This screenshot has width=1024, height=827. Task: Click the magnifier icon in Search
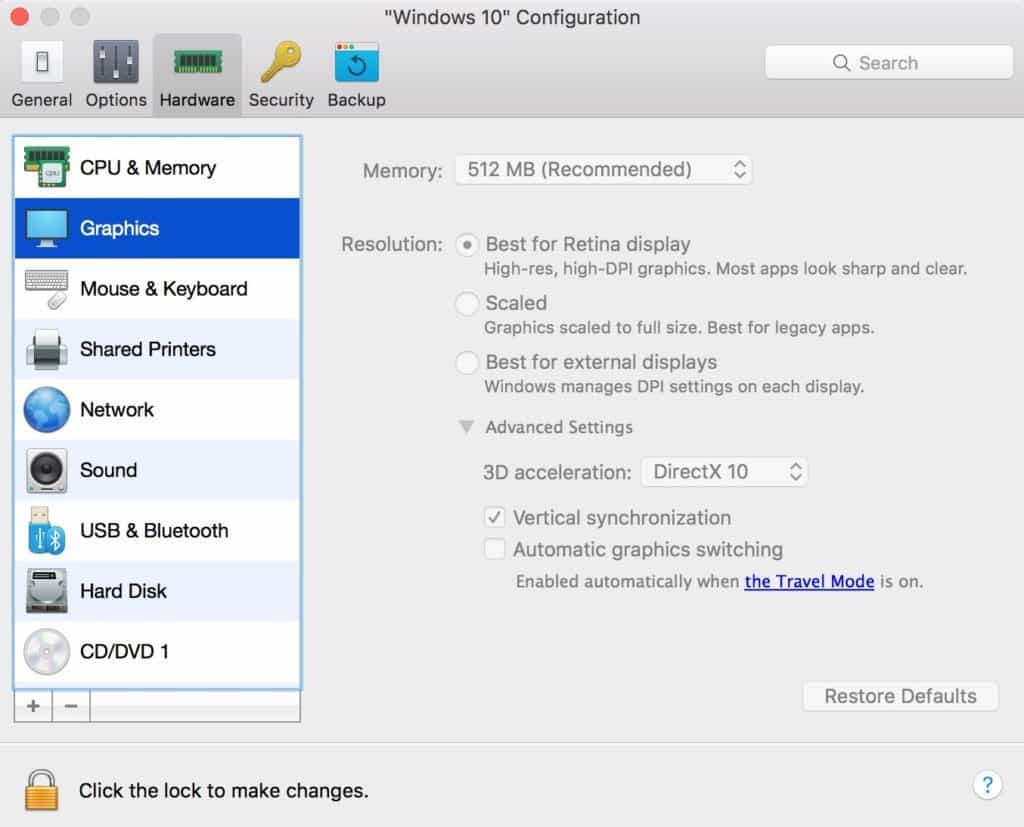[x=841, y=63]
